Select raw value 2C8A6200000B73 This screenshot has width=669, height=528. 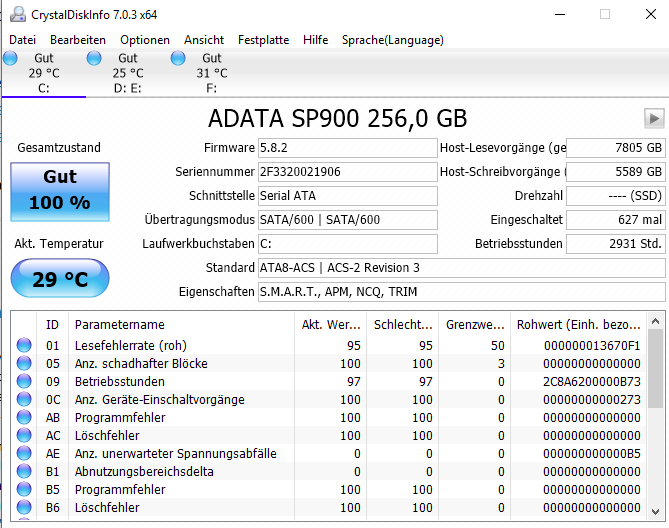click(x=591, y=381)
